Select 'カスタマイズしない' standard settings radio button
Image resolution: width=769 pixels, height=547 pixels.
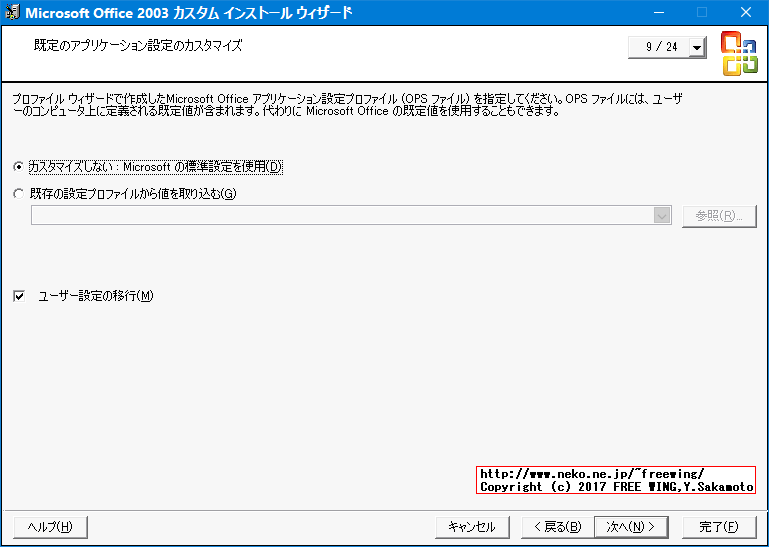pyautogui.click(x=19, y=167)
